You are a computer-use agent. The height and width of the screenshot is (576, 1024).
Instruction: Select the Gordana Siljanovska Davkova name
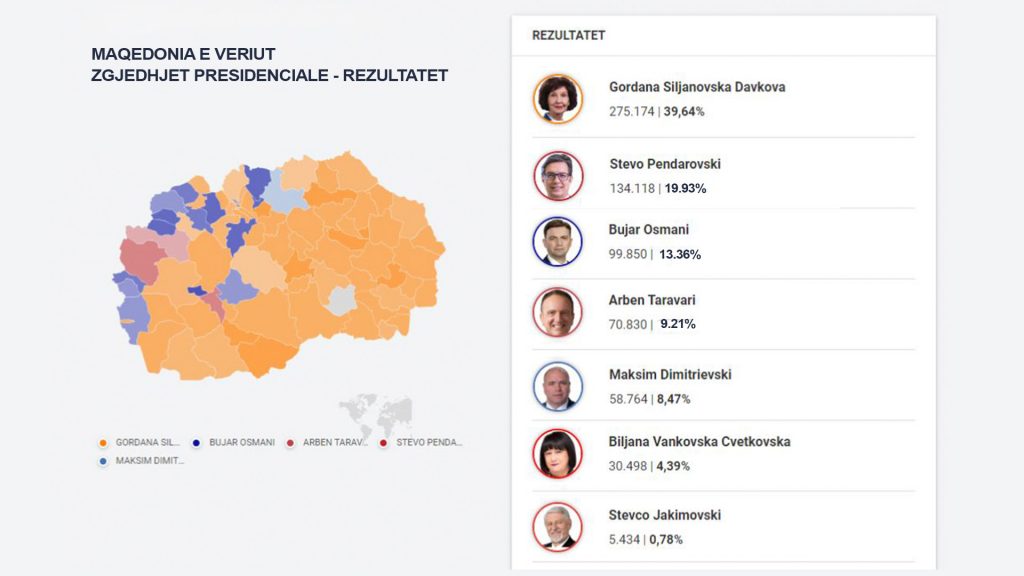click(697, 87)
